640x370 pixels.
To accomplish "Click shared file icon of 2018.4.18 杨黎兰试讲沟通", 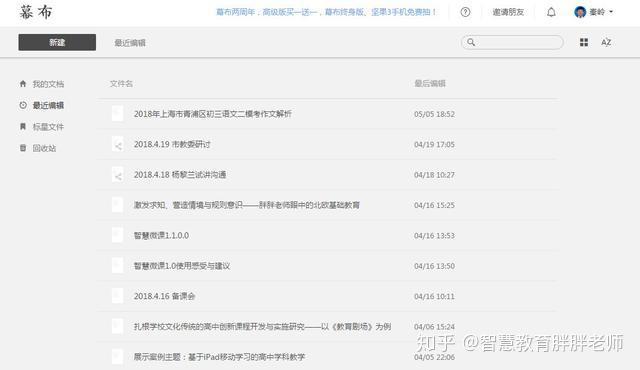I will click(x=118, y=174).
